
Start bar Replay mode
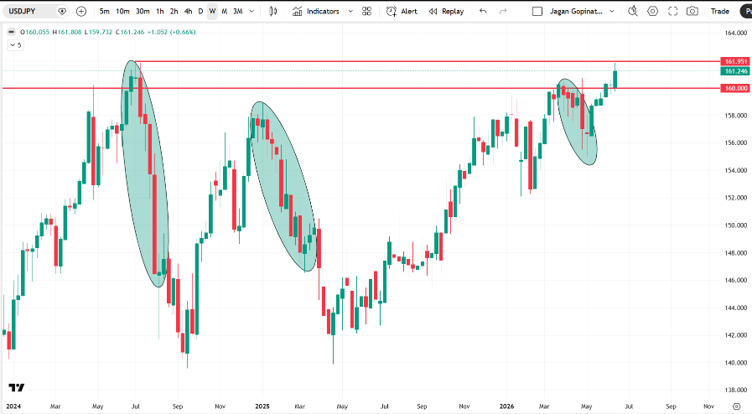pos(446,11)
